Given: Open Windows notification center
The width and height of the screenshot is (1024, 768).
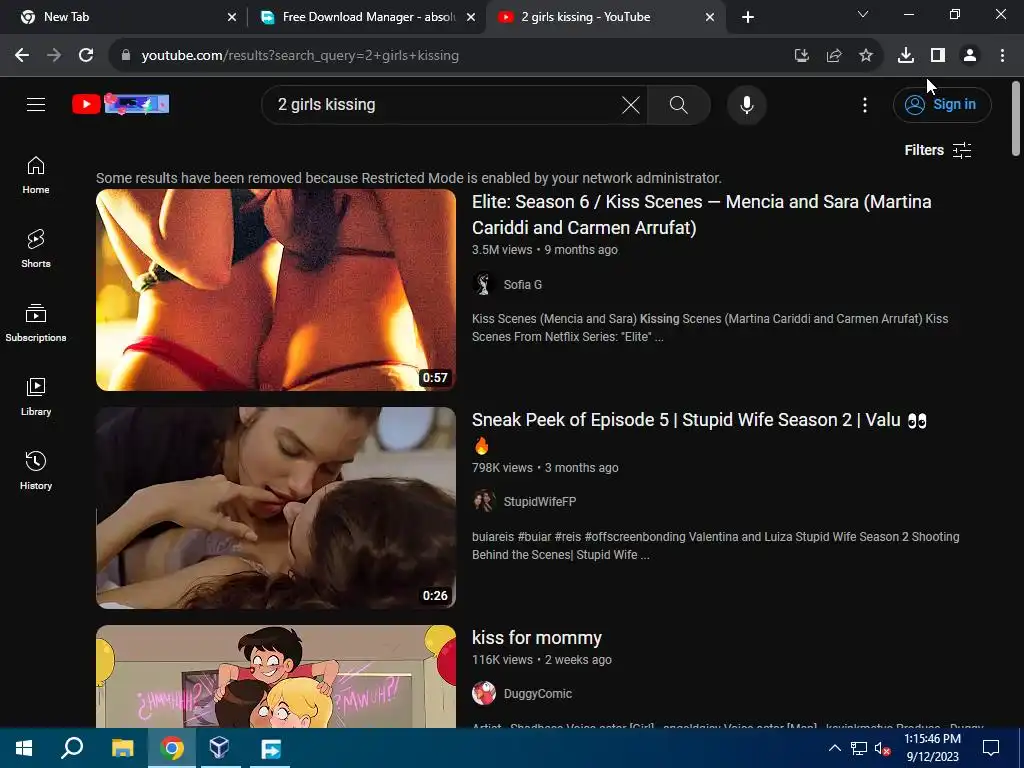Looking at the screenshot, I should point(991,748).
